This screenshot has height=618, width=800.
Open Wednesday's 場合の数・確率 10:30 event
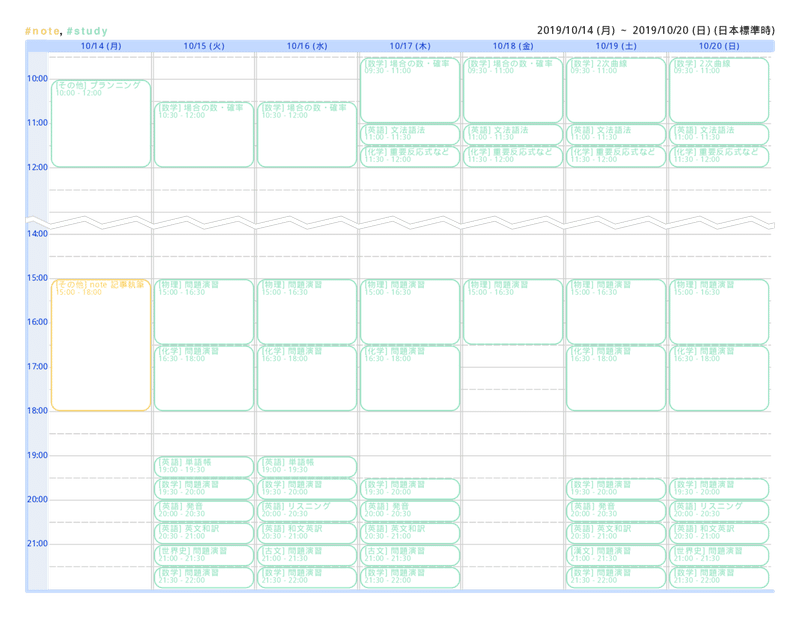tap(307, 135)
